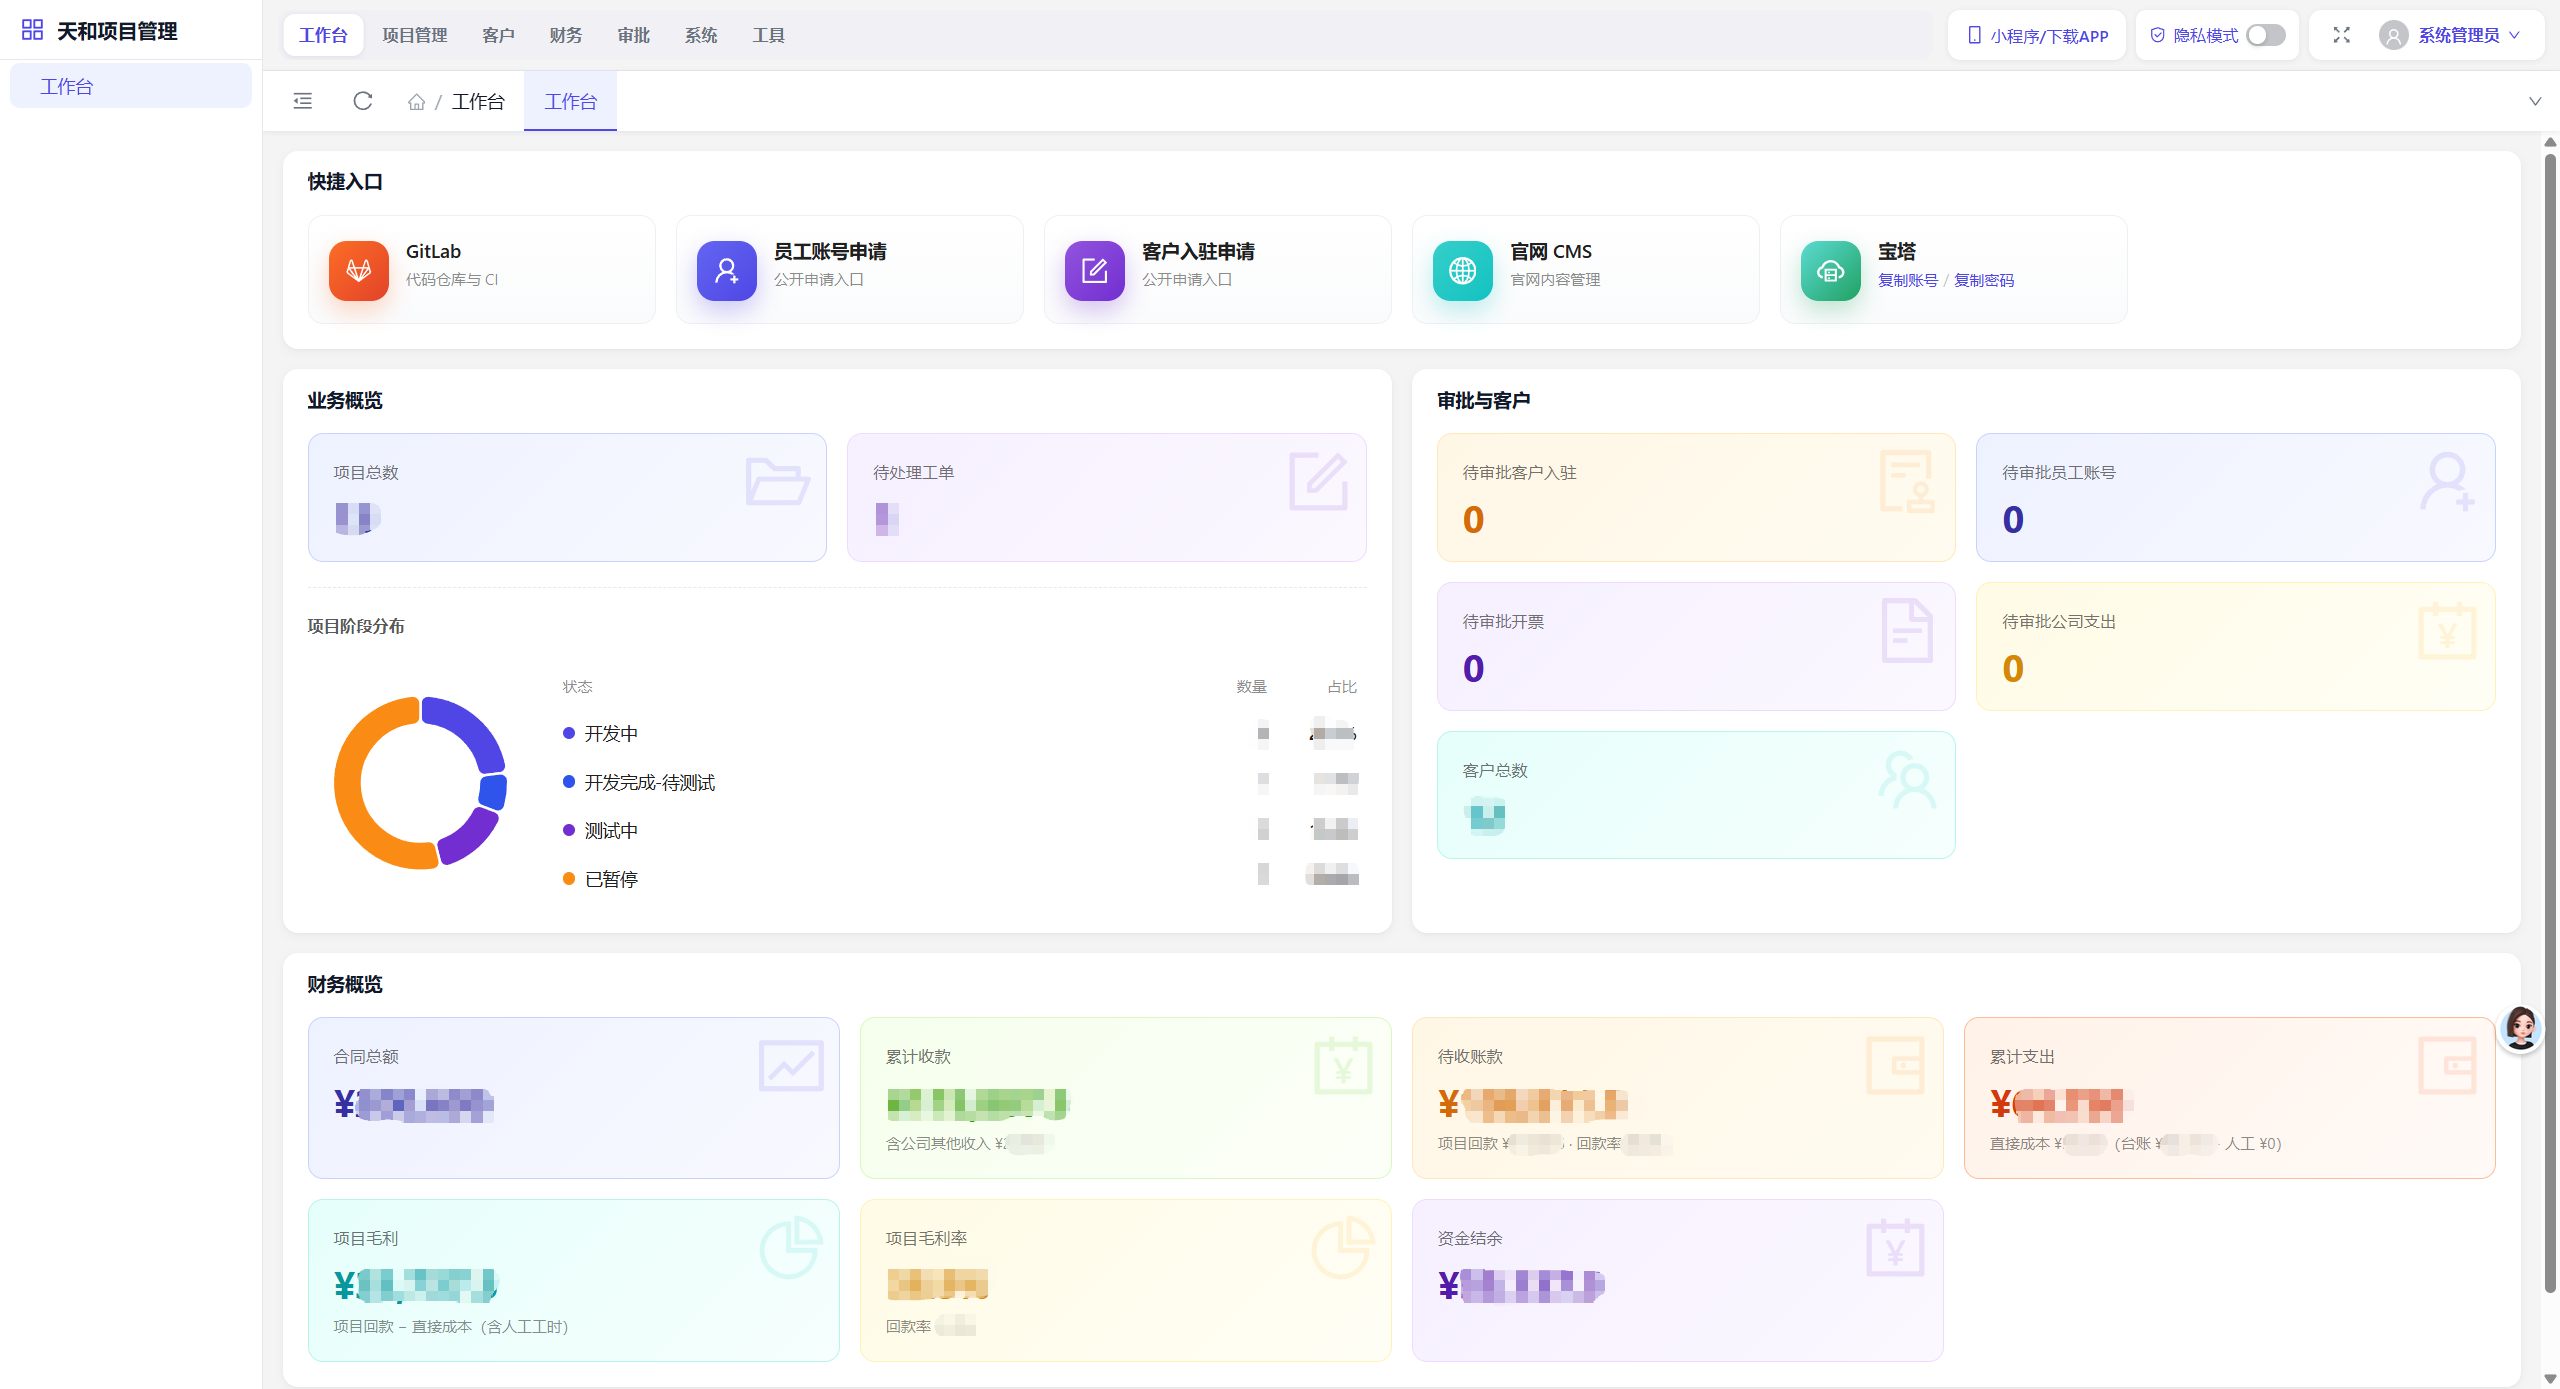
Task: Click the 系统管理员 avatar icon
Action: click(x=2393, y=36)
